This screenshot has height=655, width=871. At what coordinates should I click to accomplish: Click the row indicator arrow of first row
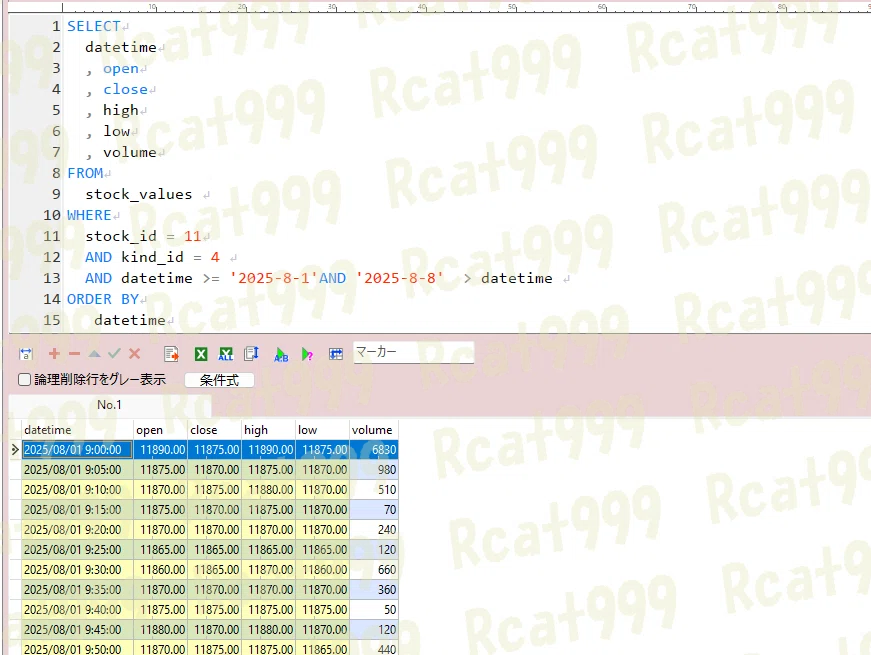(x=15, y=449)
